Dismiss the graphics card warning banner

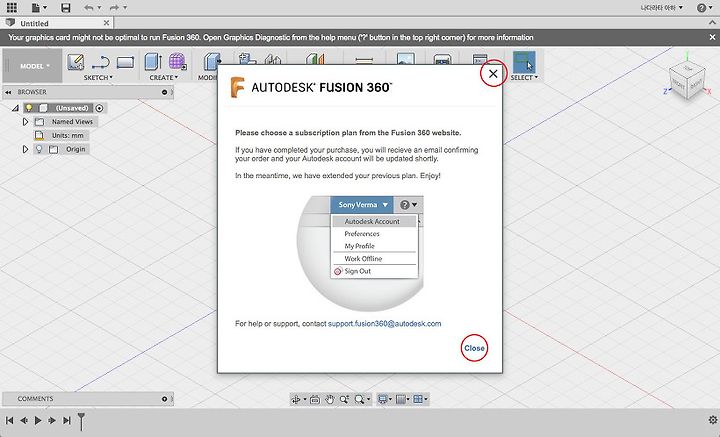click(713, 37)
